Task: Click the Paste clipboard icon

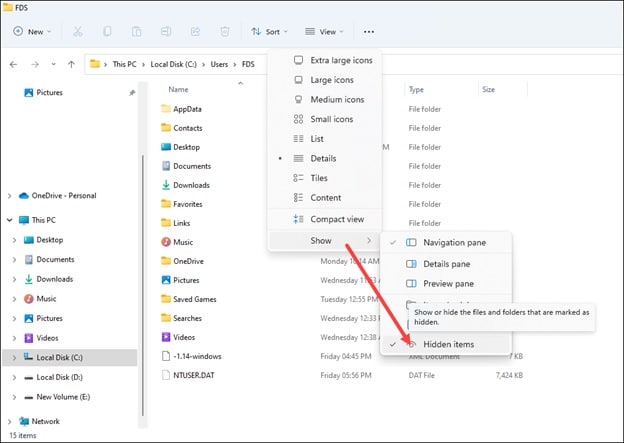Action: (137, 31)
